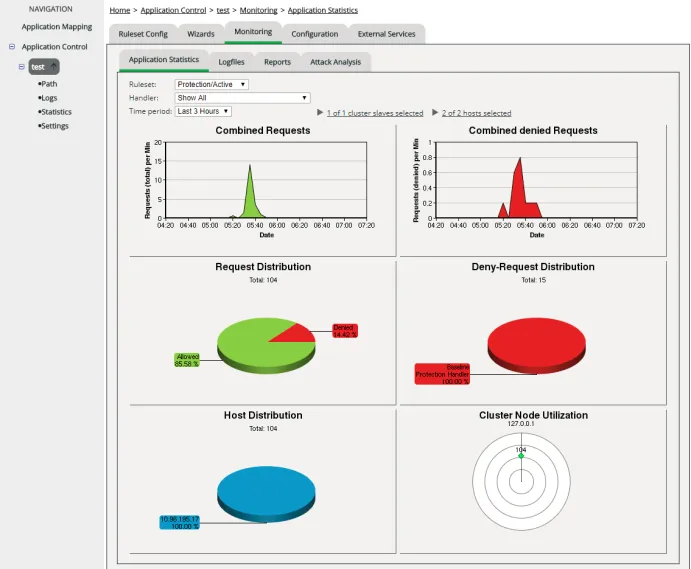Click the red Deny-Request Distribution pie
Viewport: 691px width, 569px height.
[536, 344]
